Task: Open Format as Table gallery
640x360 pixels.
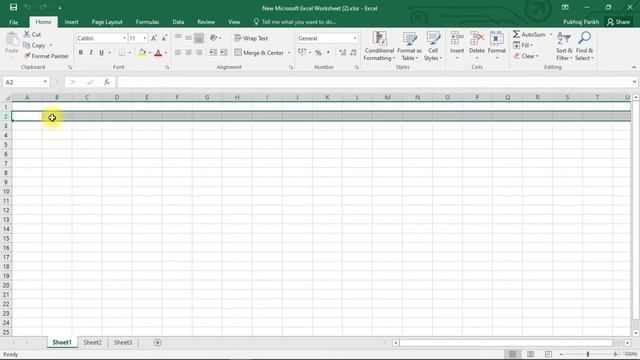Action: point(409,46)
